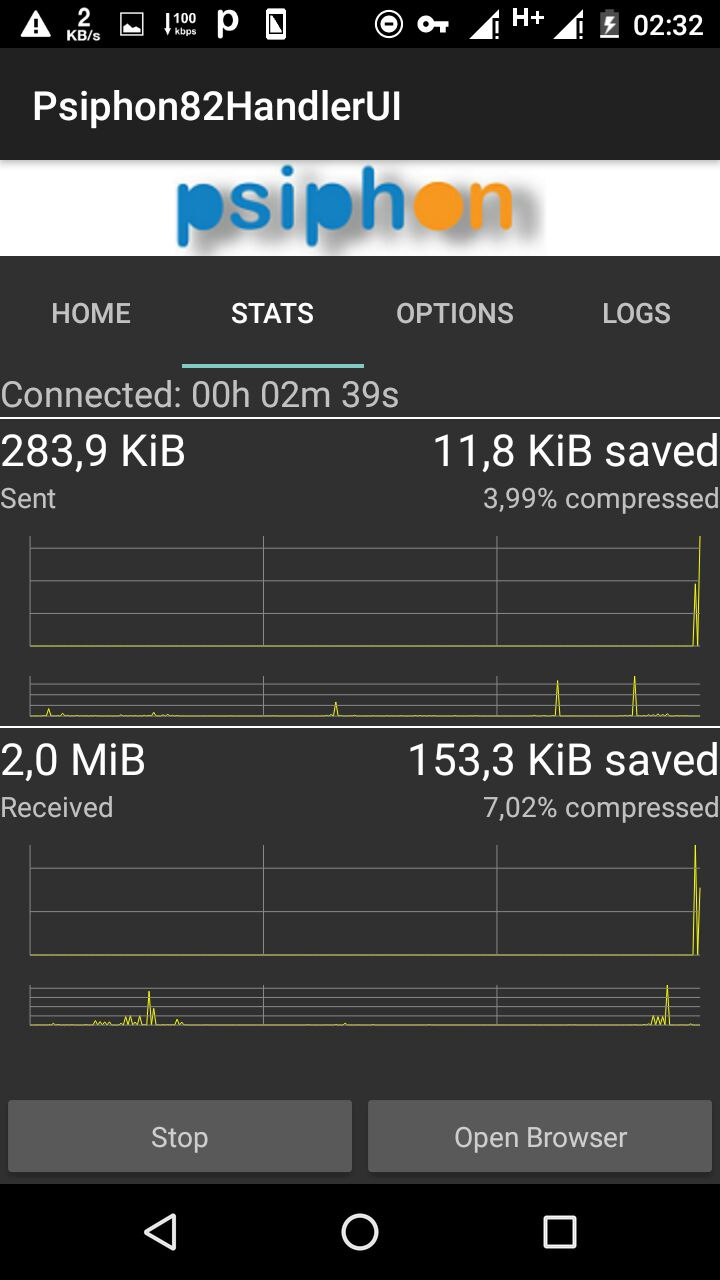720x1280 pixels.
Task: Click the Open Browser button
Action: tap(540, 1137)
